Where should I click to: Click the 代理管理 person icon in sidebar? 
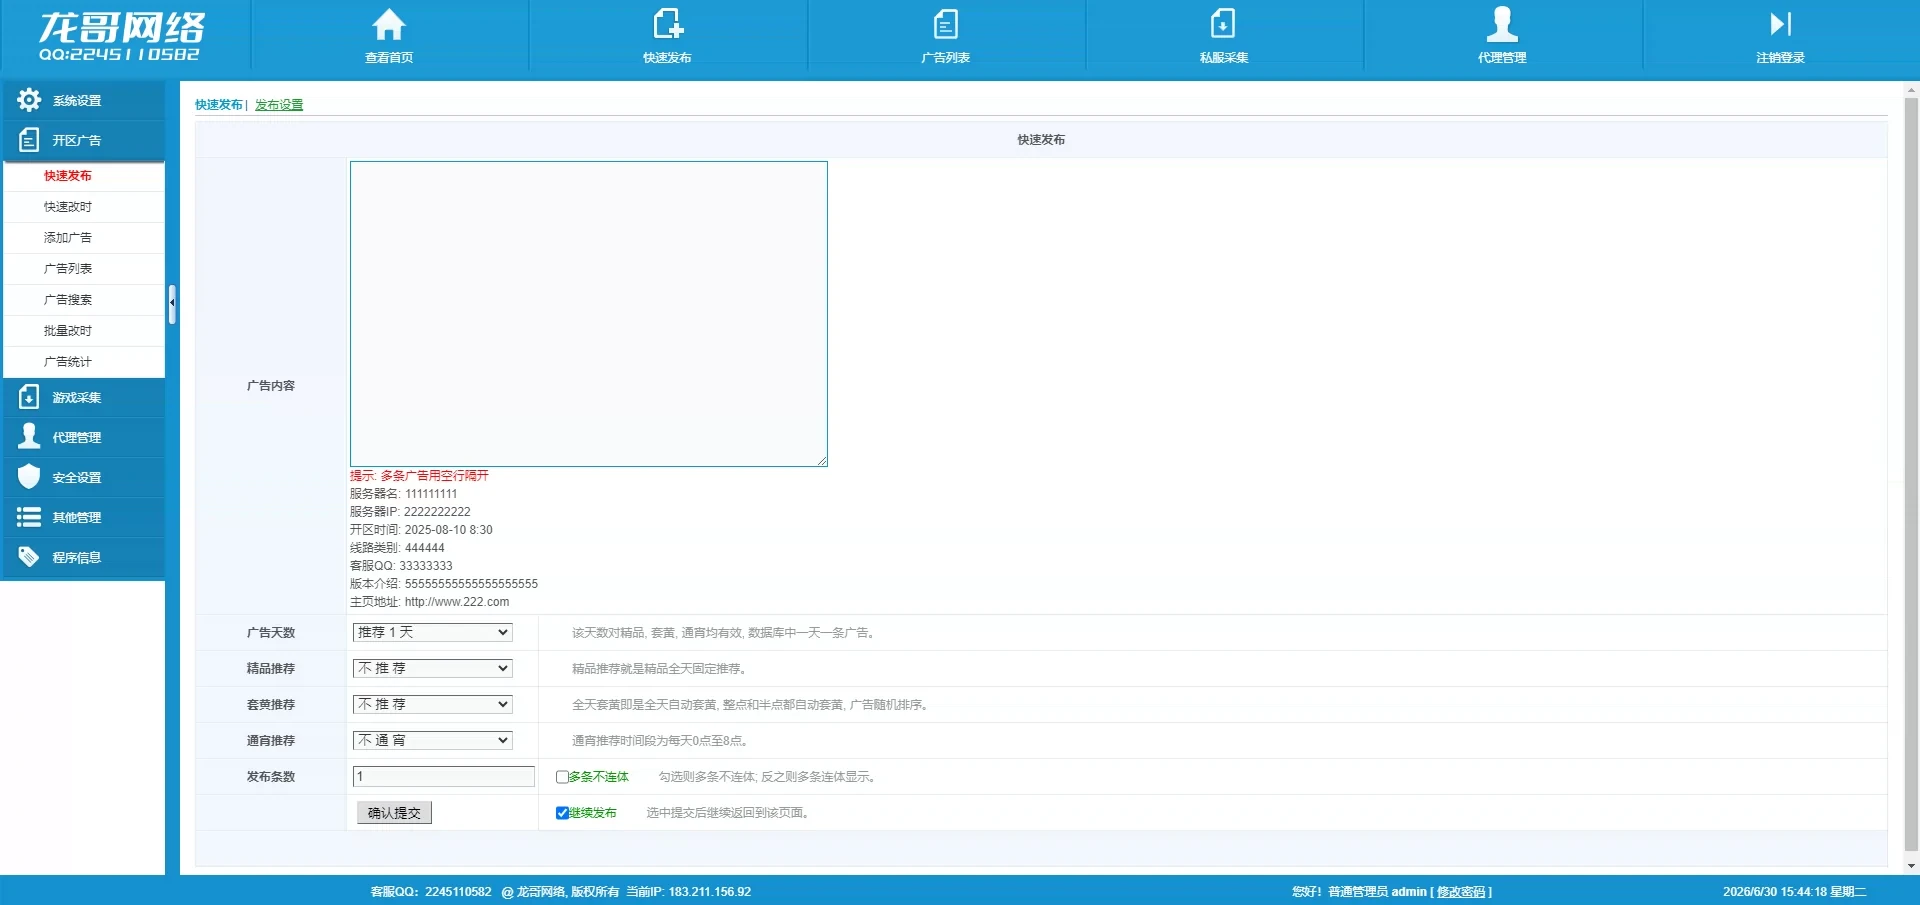point(29,437)
